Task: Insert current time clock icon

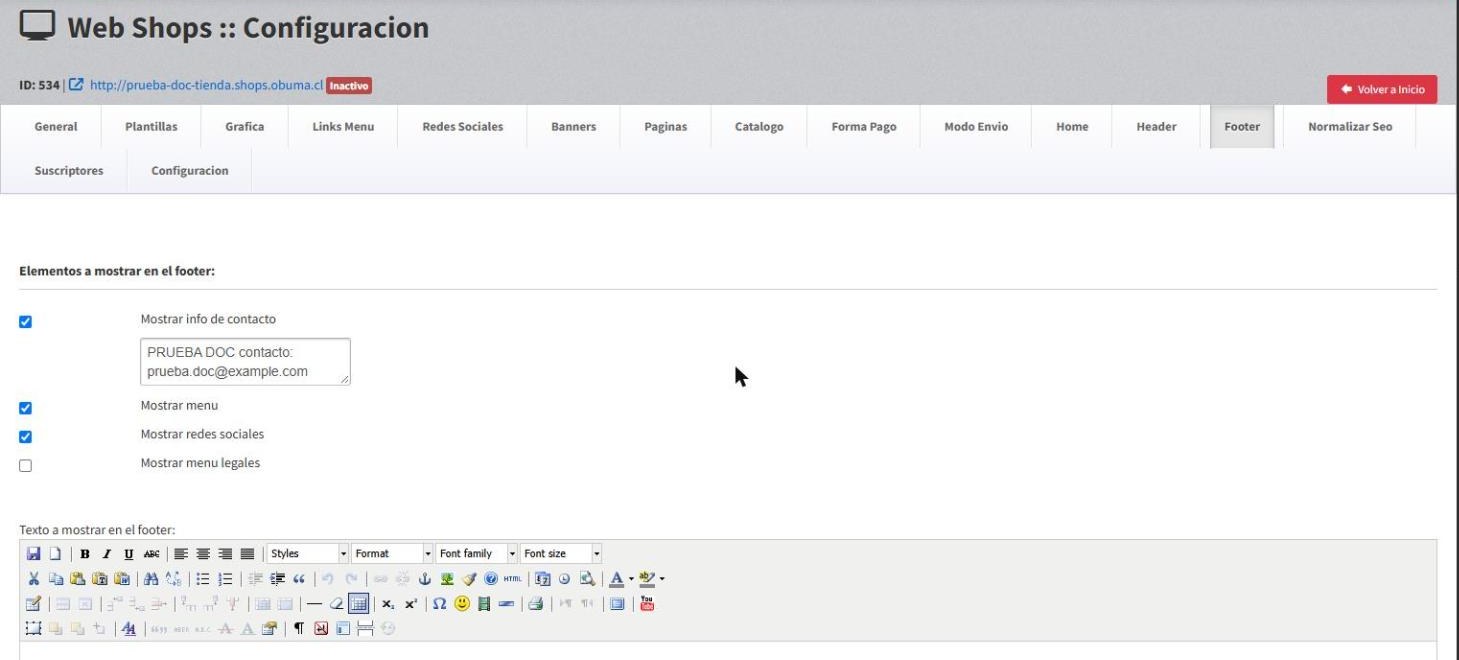Action: (564, 578)
